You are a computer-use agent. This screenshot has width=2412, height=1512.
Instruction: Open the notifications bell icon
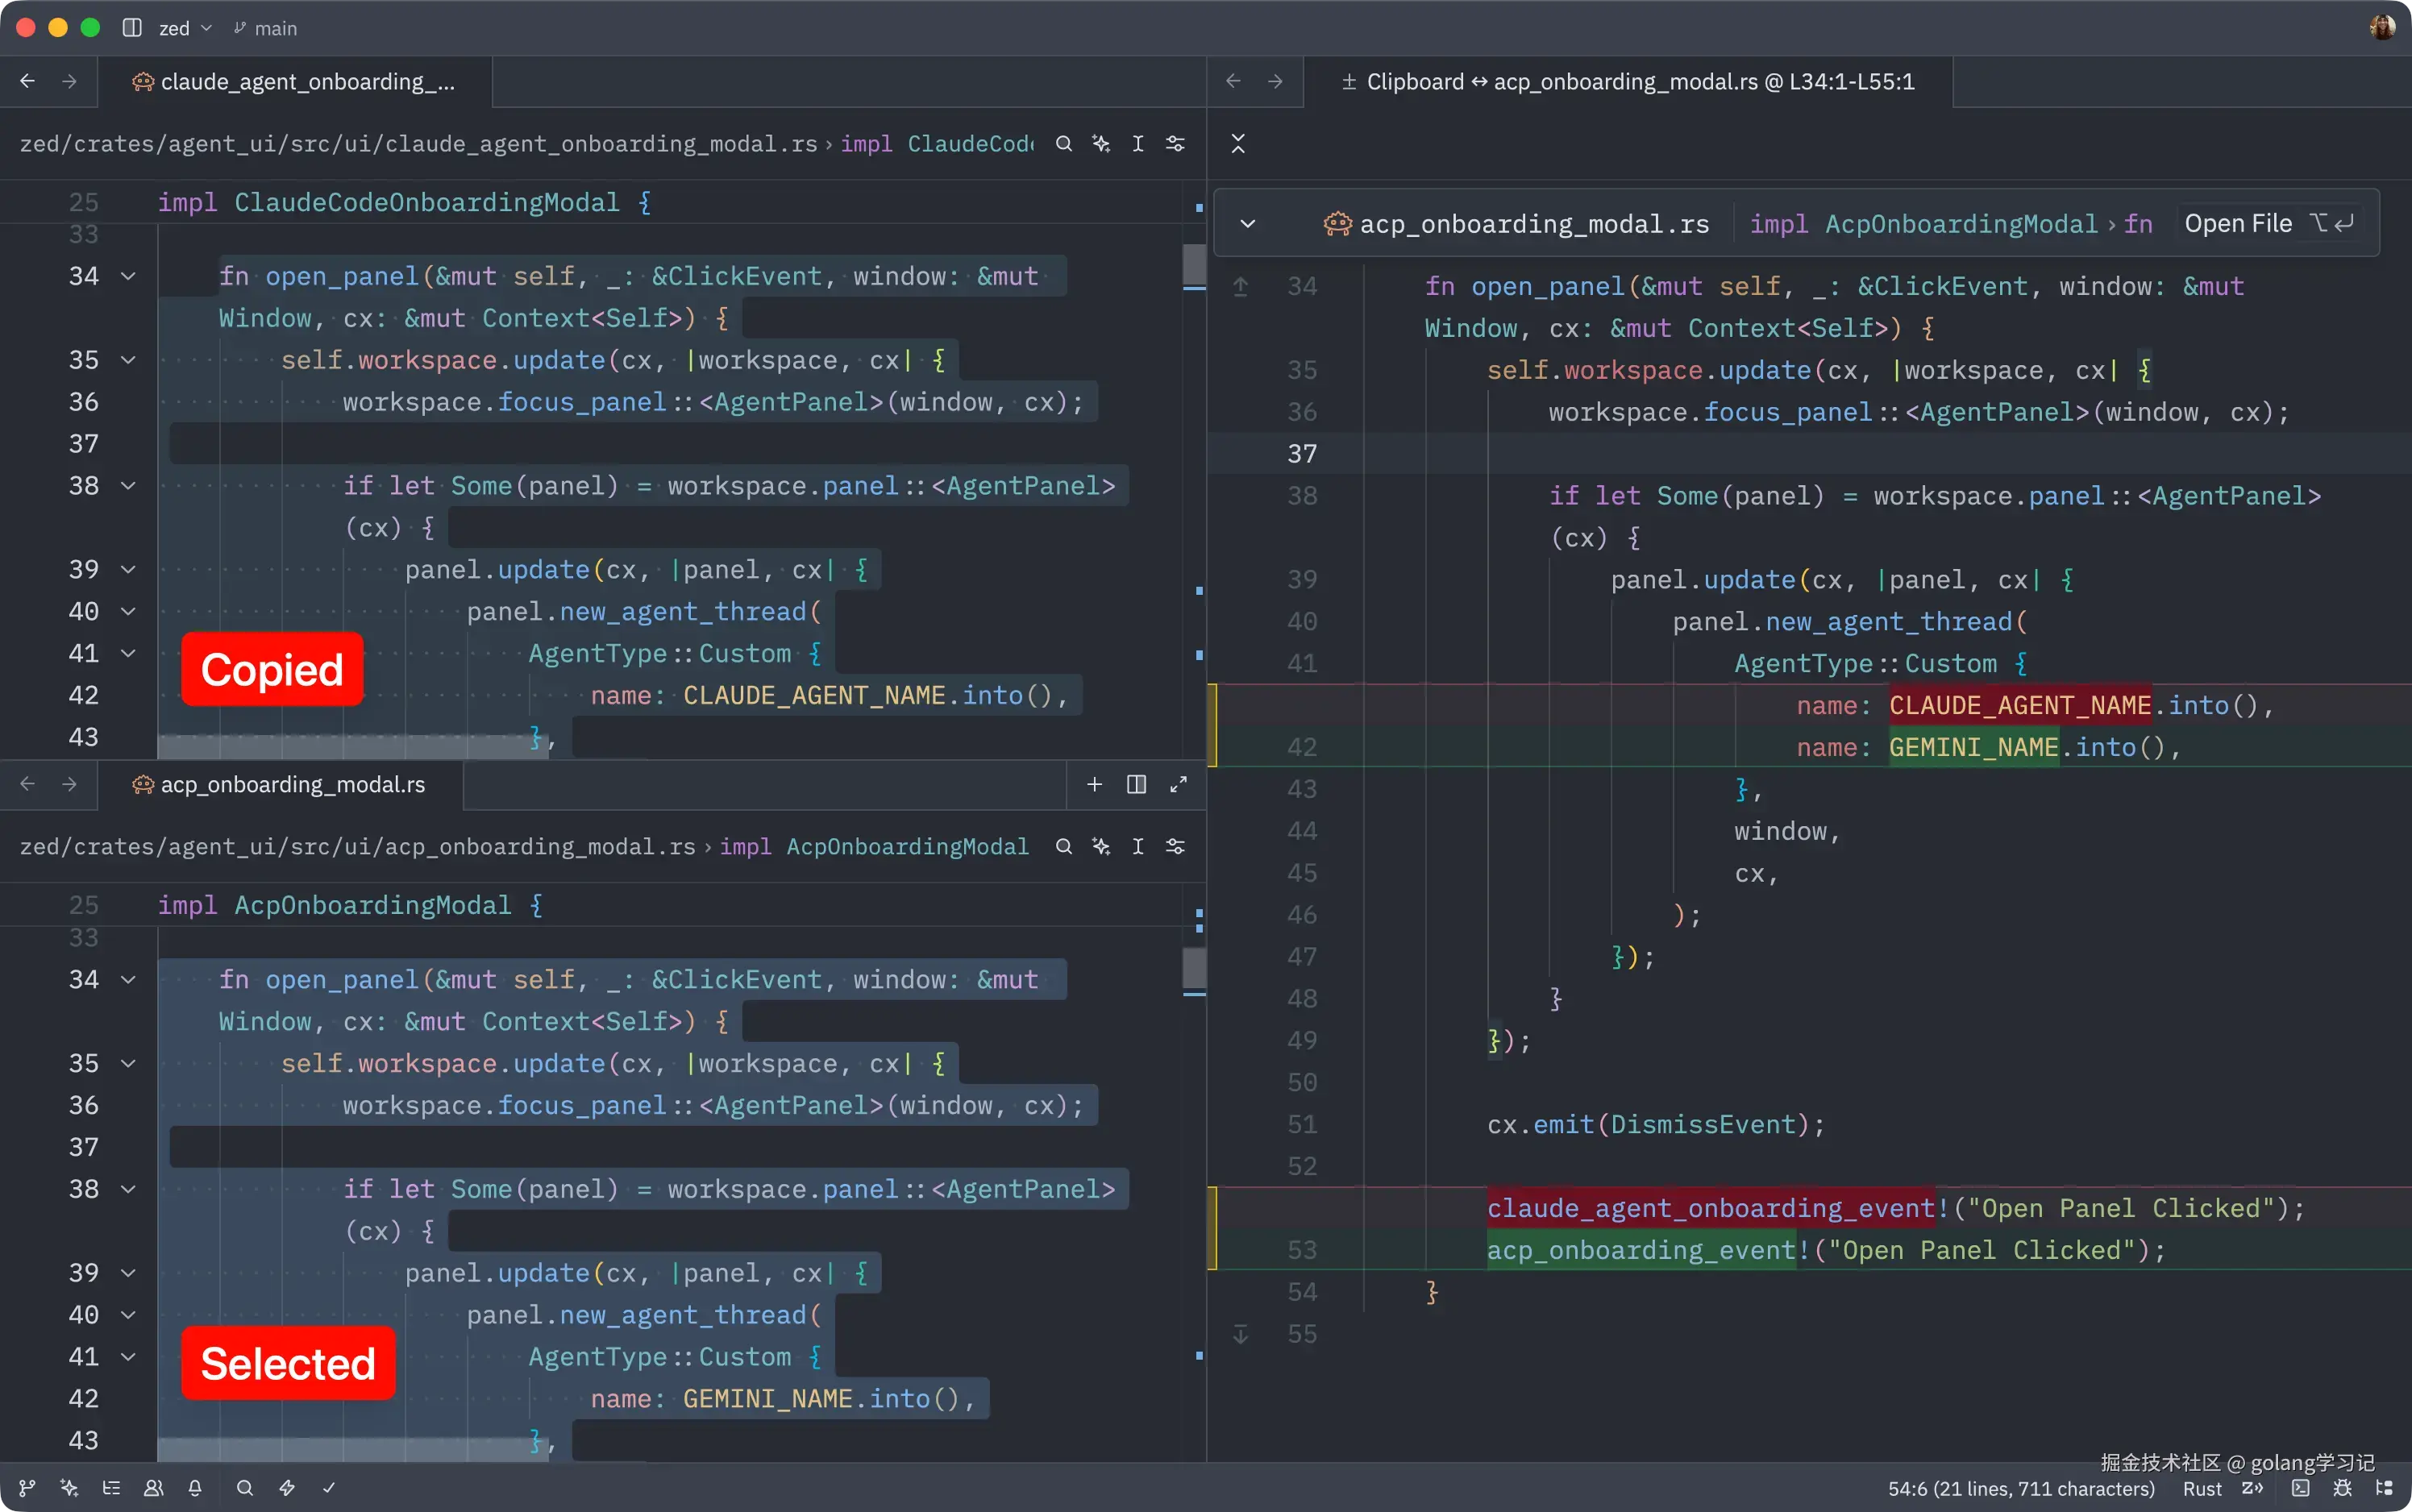(195, 1488)
